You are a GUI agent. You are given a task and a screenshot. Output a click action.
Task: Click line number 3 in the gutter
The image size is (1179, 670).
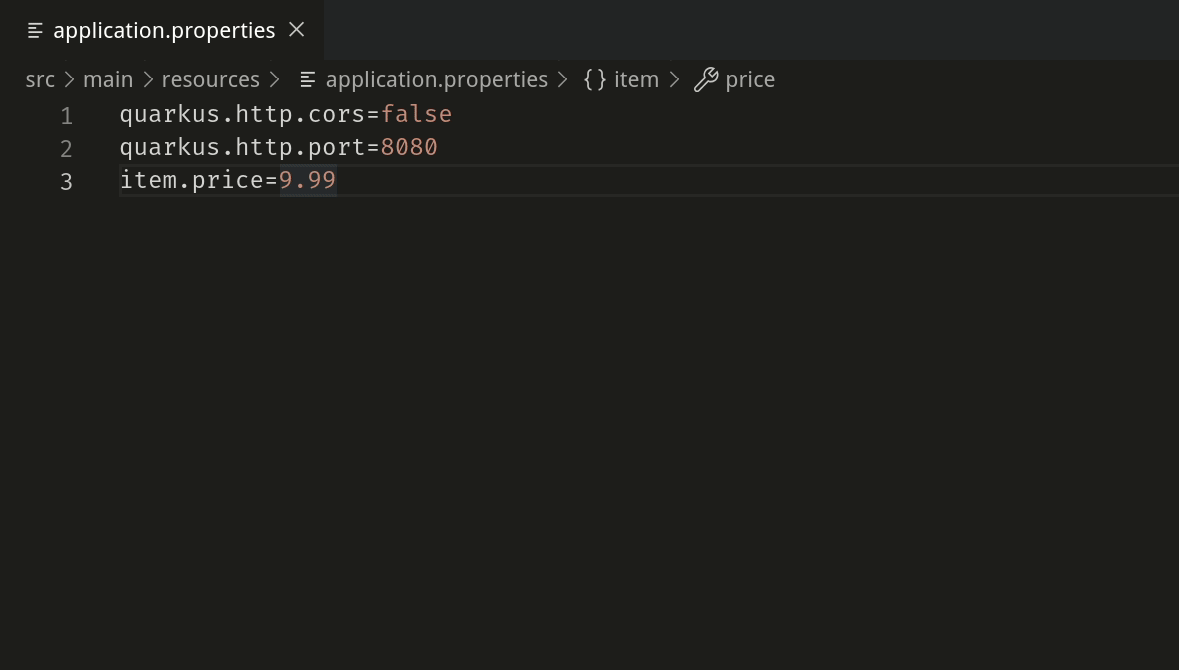coord(66,182)
